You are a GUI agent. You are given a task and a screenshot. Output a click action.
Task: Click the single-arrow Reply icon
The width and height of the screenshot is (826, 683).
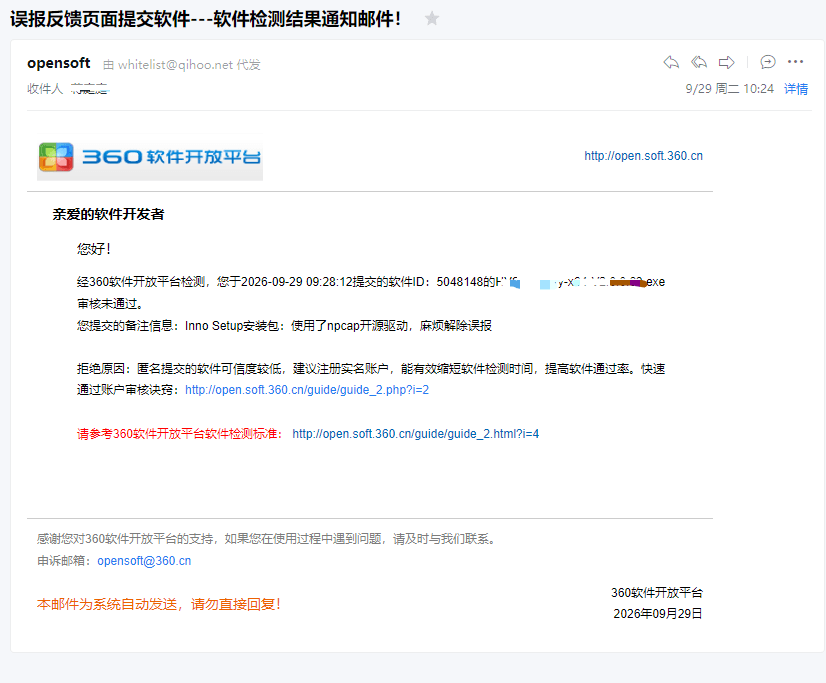coord(671,62)
